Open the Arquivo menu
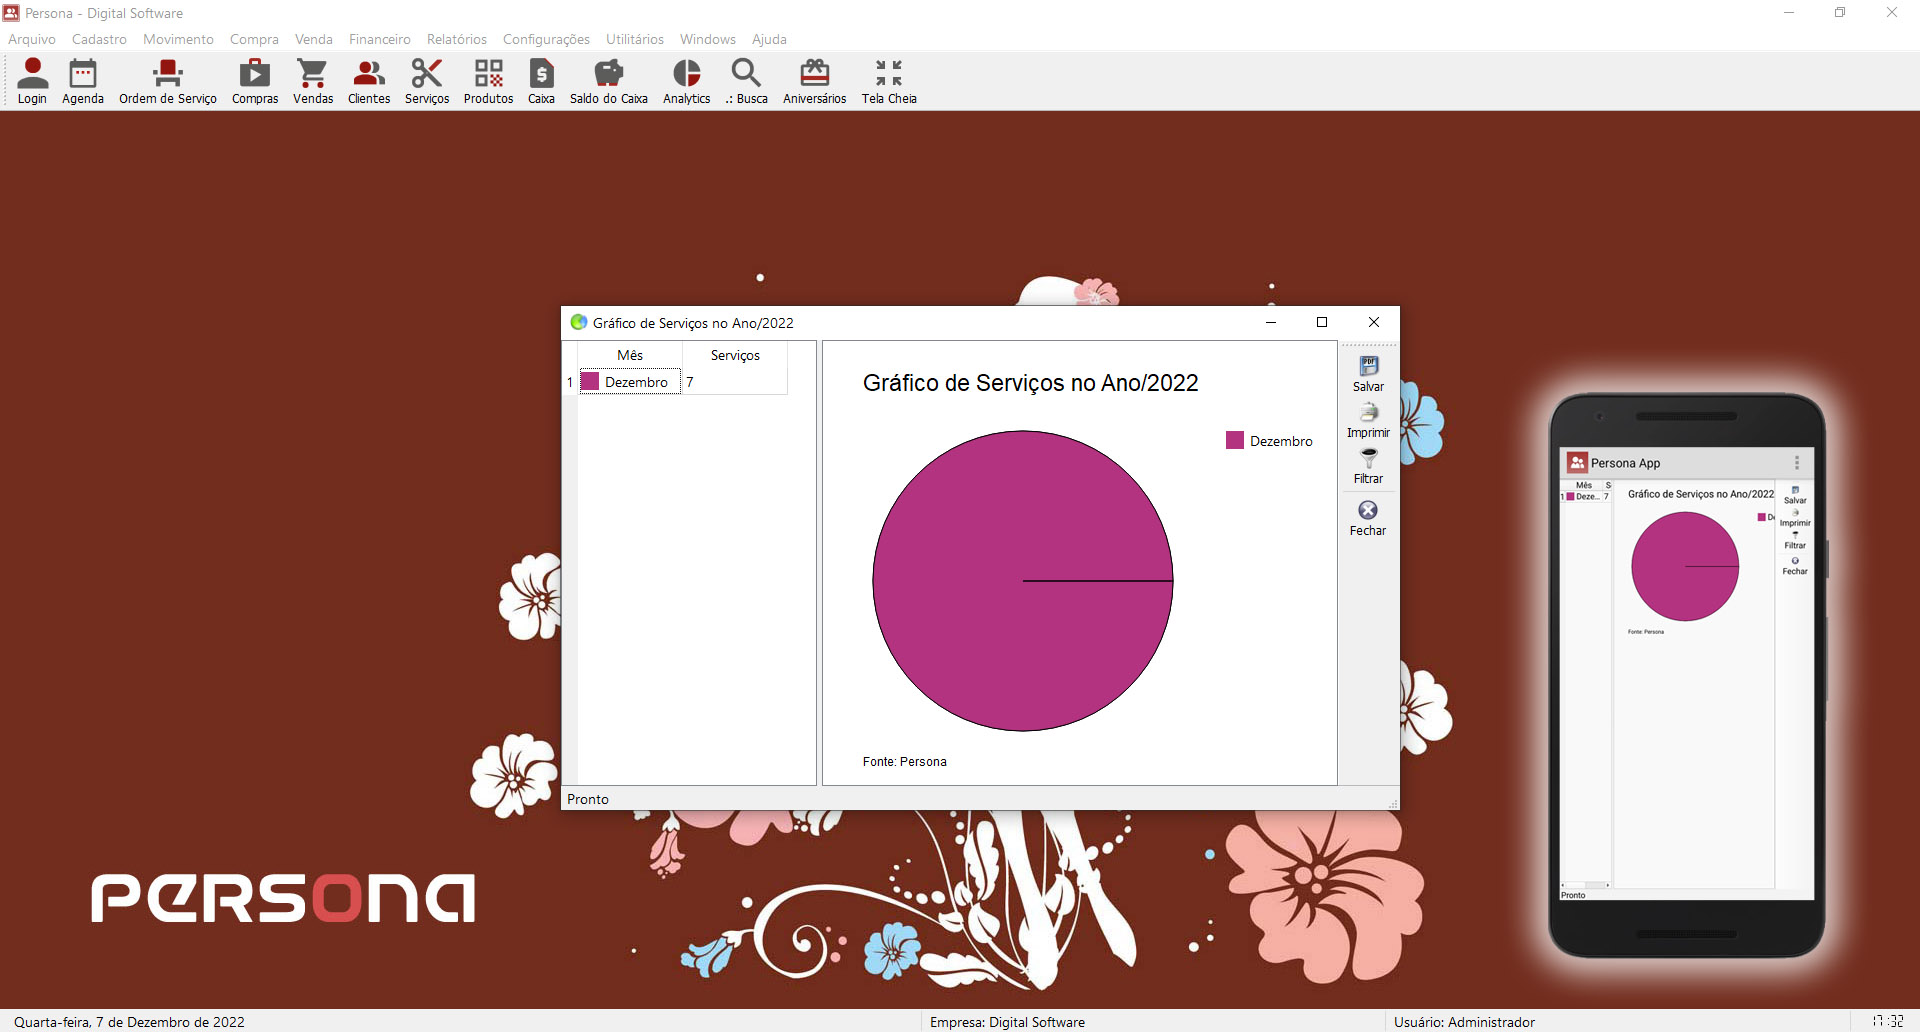 click(x=32, y=39)
